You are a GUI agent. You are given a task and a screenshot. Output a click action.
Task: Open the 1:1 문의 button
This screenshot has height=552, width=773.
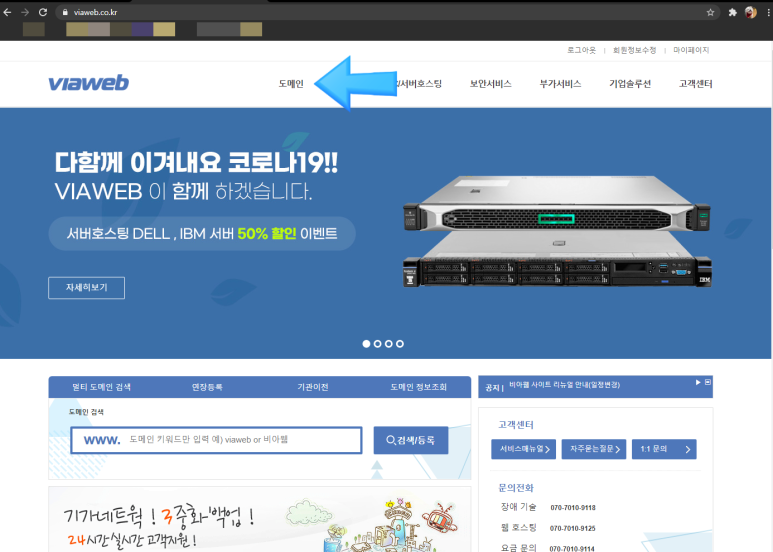(x=664, y=449)
